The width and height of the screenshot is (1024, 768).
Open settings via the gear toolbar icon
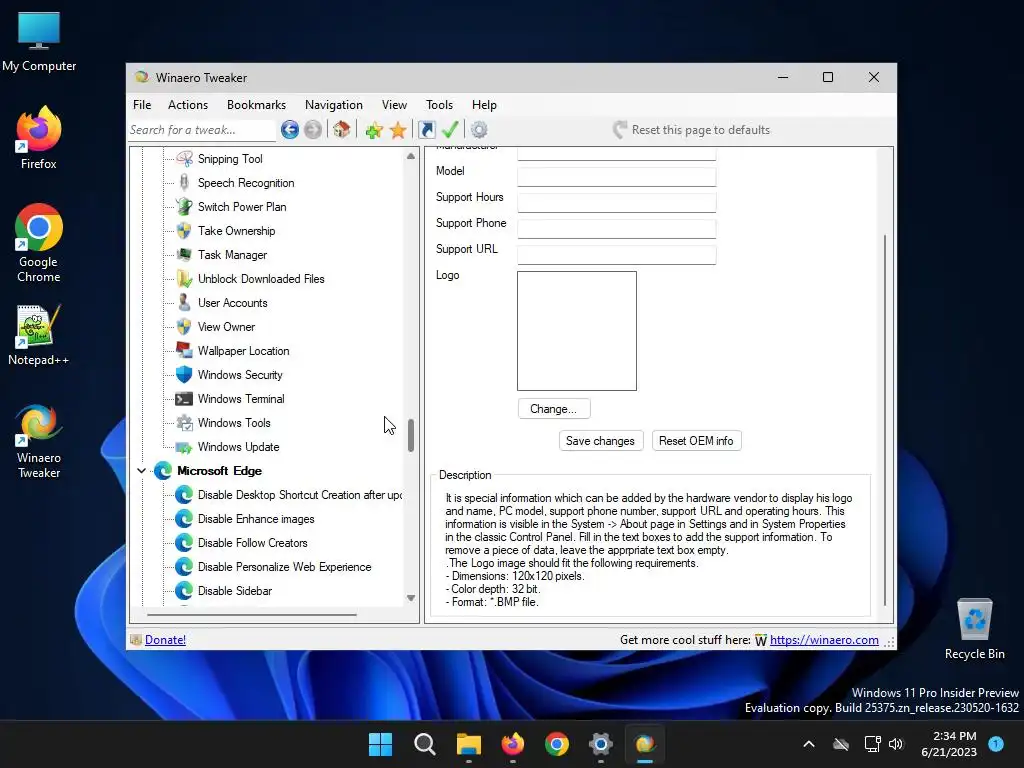(x=479, y=130)
